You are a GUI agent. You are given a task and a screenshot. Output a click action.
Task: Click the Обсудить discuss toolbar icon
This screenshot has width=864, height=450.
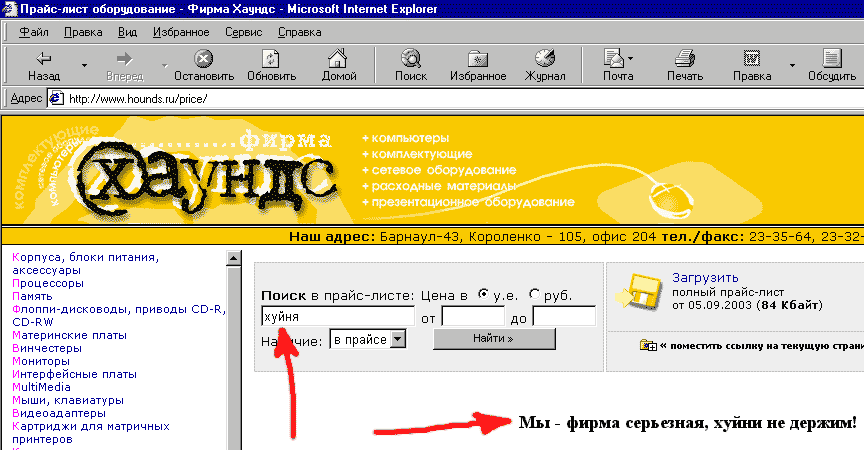click(831, 58)
